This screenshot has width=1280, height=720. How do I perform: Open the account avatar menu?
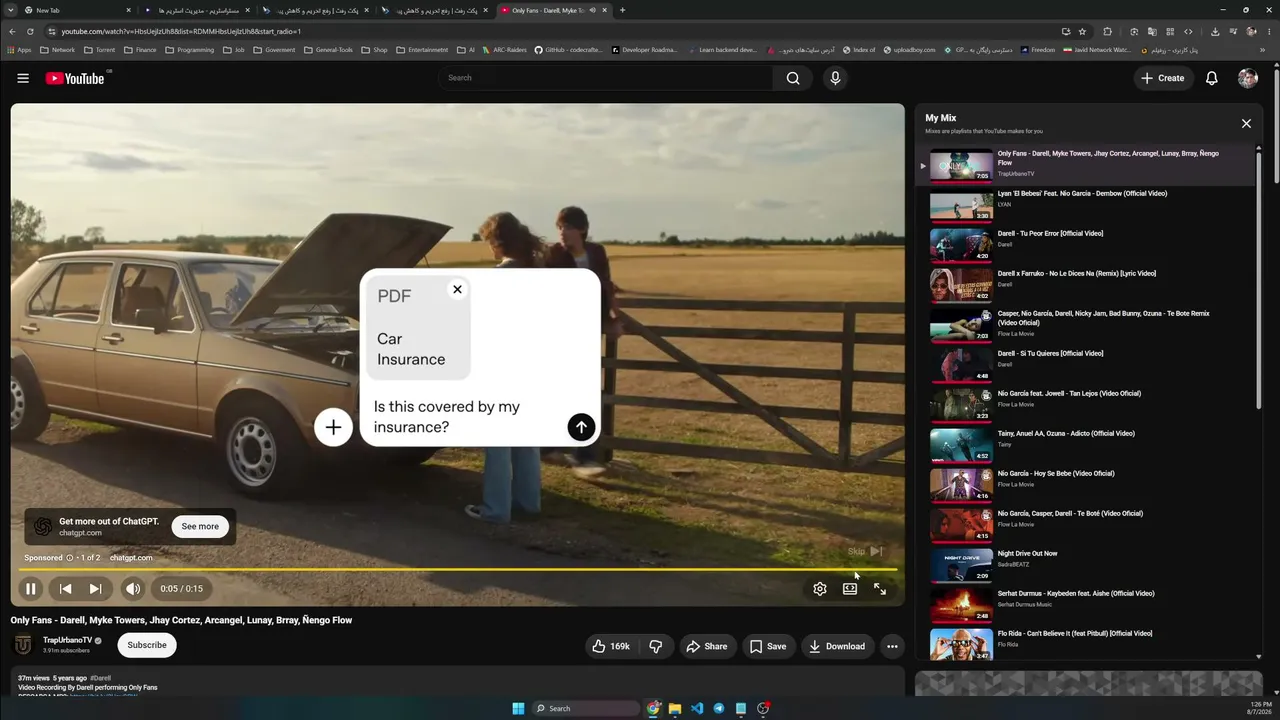tap(1248, 78)
